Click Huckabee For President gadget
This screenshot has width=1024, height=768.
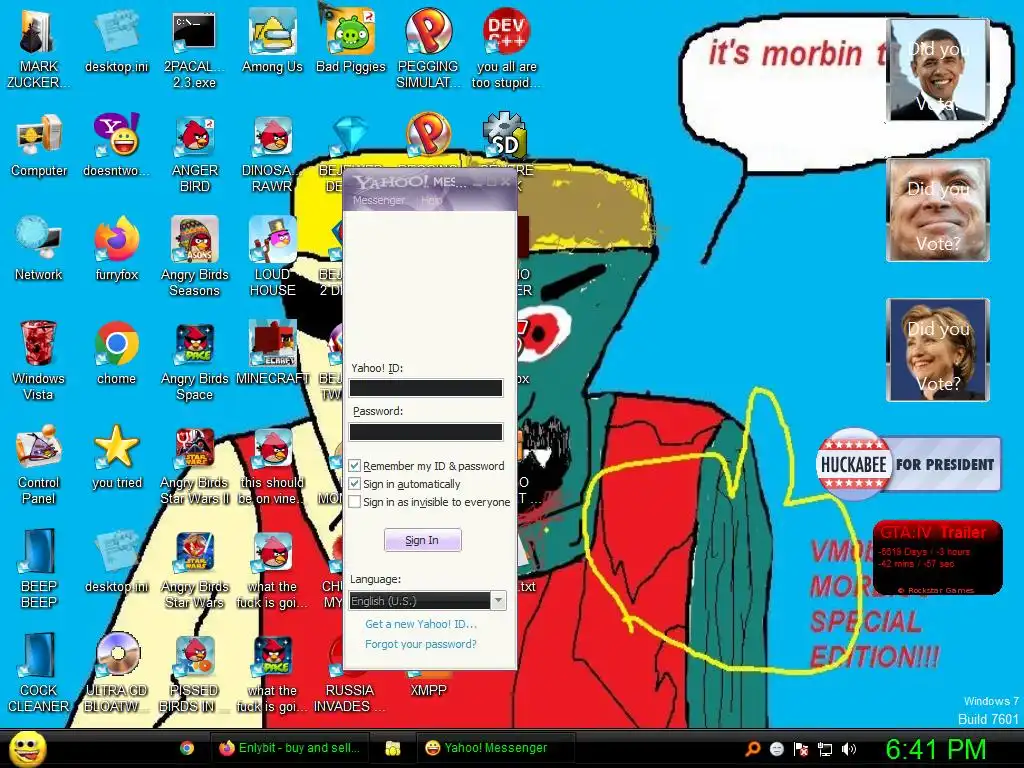pyautogui.click(x=908, y=464)
